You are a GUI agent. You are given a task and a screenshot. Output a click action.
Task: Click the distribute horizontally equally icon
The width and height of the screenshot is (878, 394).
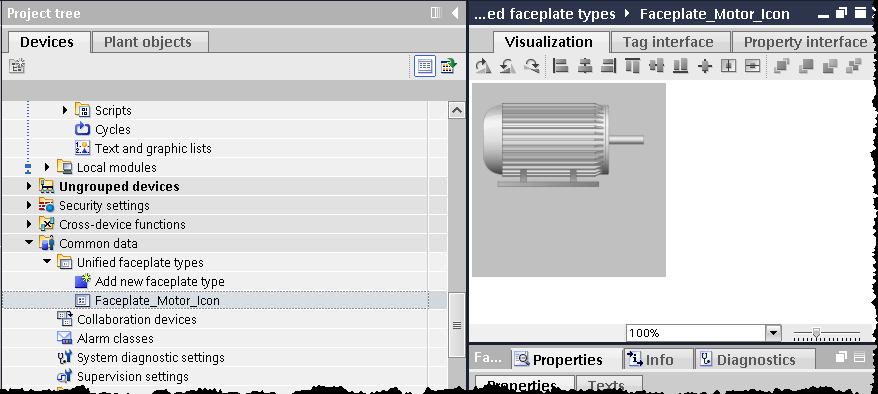pyautogui.click(x=728, y=66)
